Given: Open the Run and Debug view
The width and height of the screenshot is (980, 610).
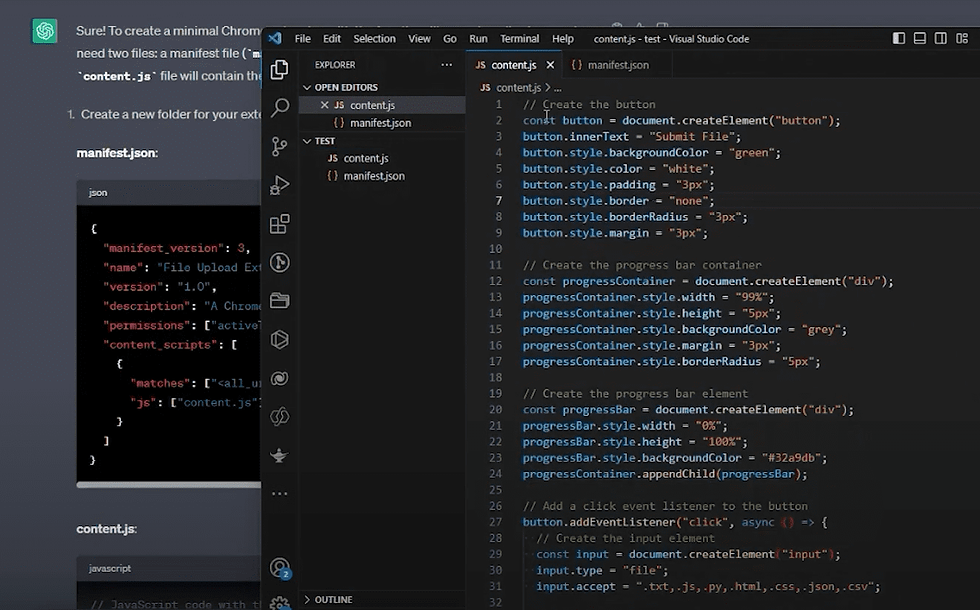Looking at the screenshot, I should tap(279, 185).
